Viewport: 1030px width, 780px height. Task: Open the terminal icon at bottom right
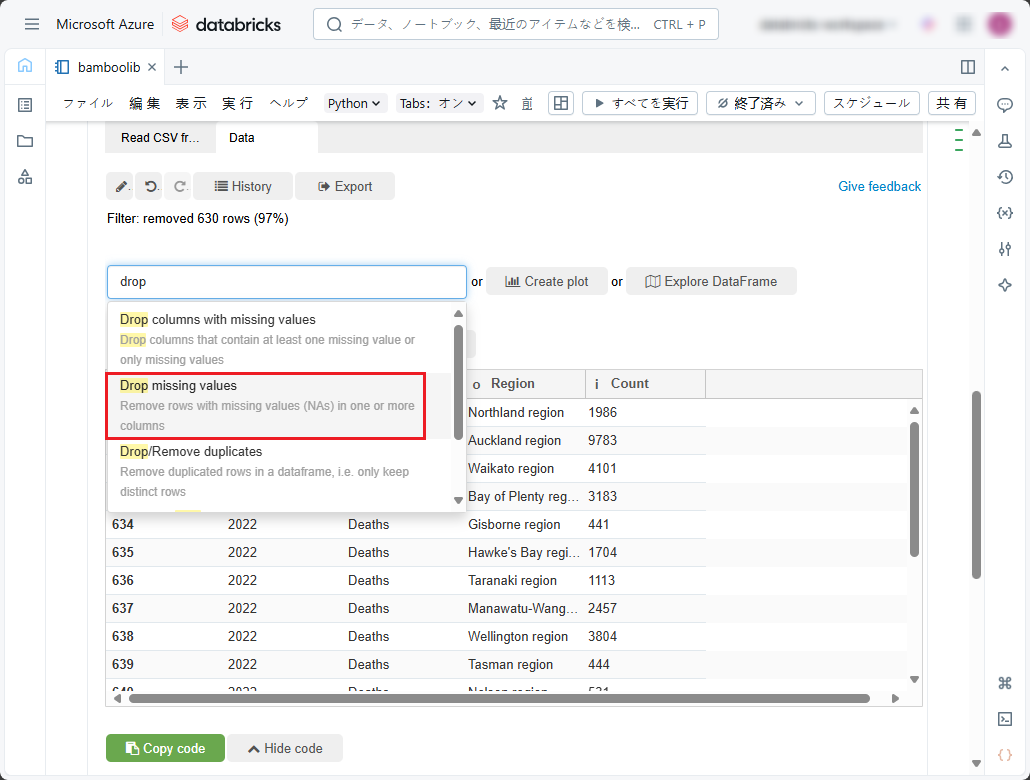point(1005,719)
